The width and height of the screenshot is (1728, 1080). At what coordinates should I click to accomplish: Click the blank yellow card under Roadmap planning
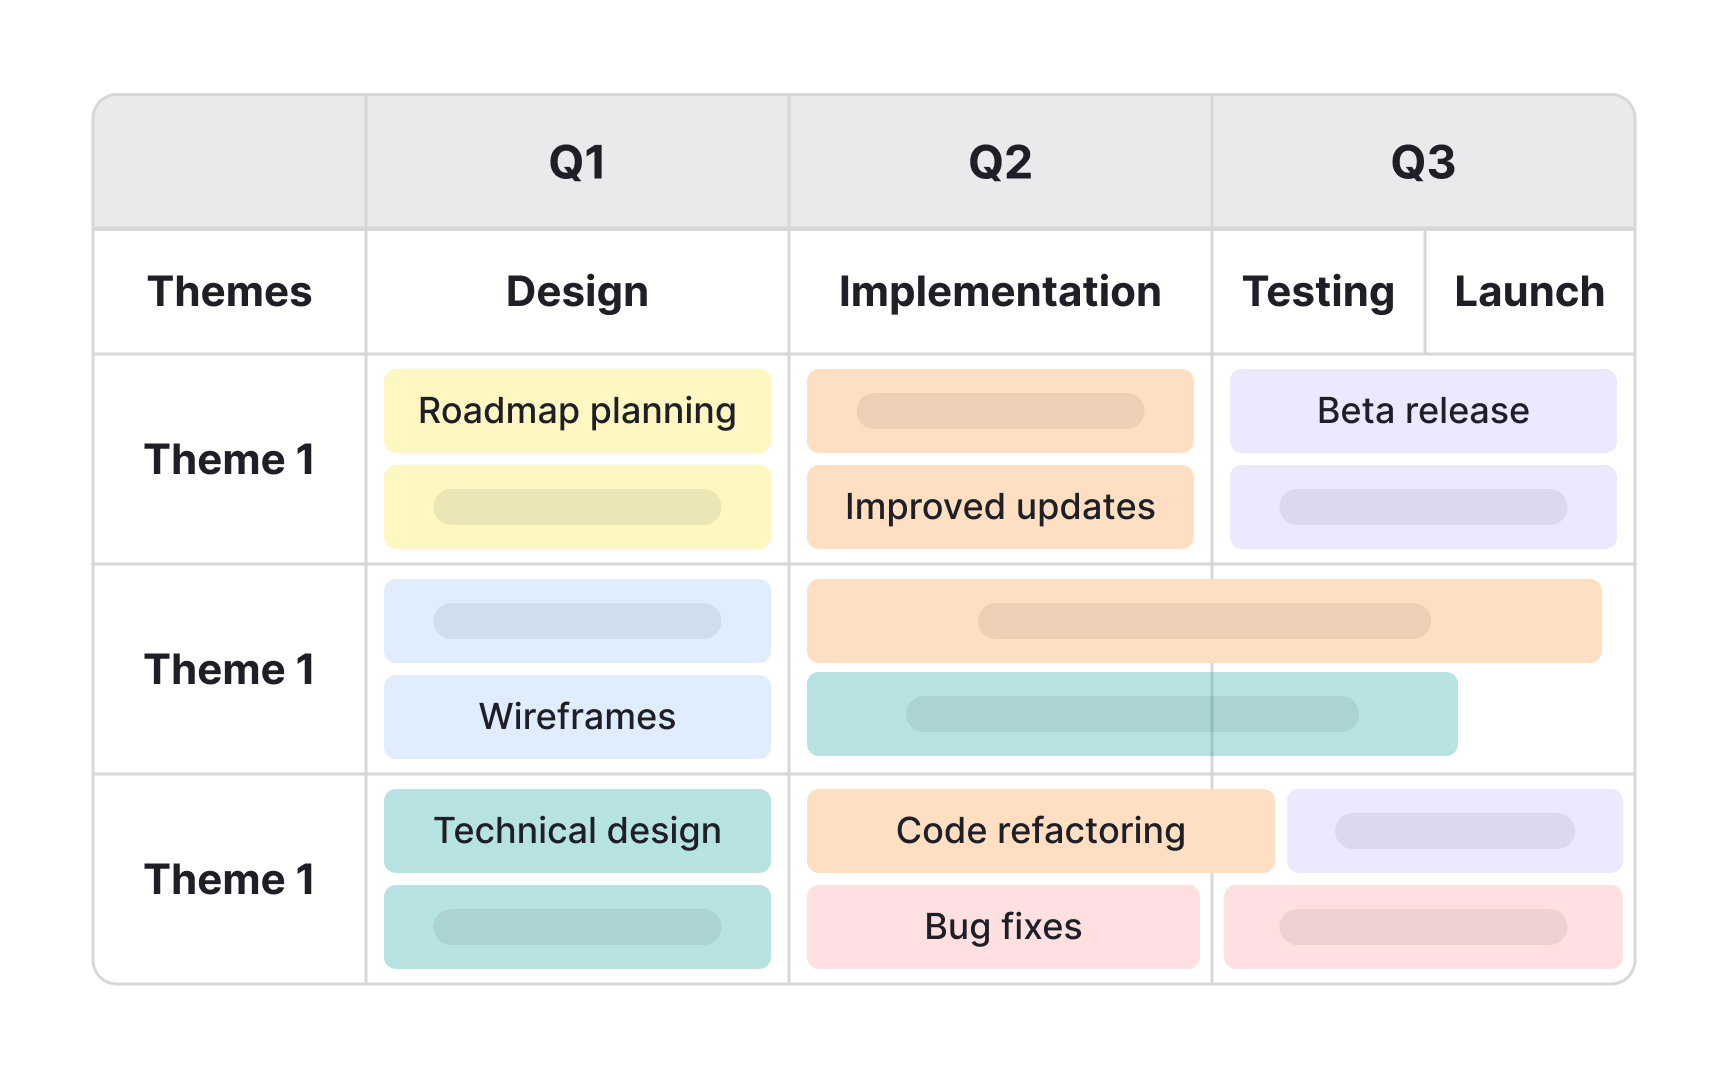click(x=577, y=507)
